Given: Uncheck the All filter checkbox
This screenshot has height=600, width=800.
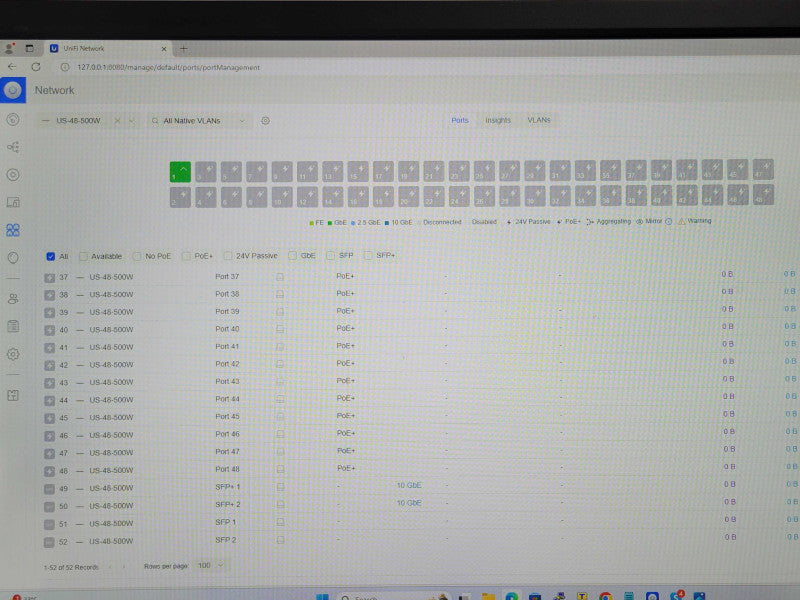Looking at the screenshot, I should click(51, 256).
